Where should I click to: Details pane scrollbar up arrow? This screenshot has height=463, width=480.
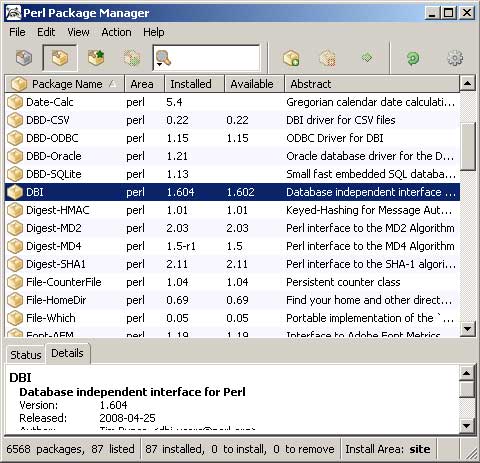click(466, 373)
